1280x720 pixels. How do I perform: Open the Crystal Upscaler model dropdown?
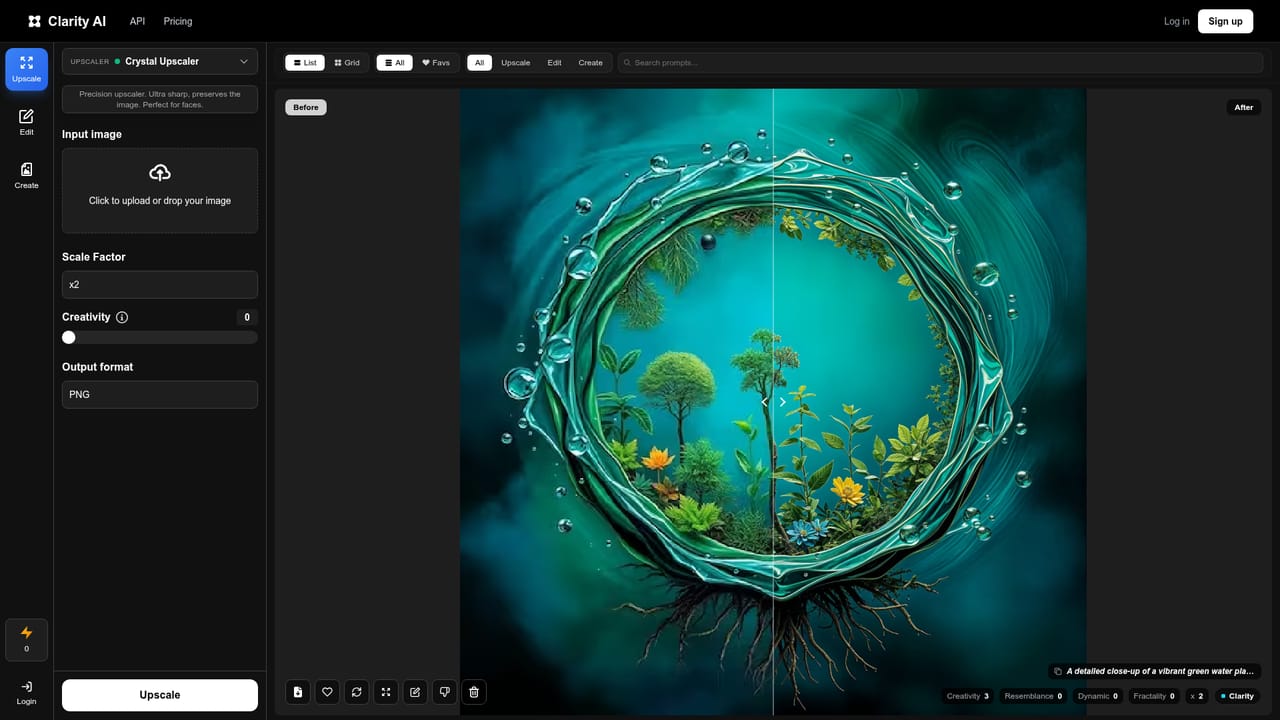160,61
